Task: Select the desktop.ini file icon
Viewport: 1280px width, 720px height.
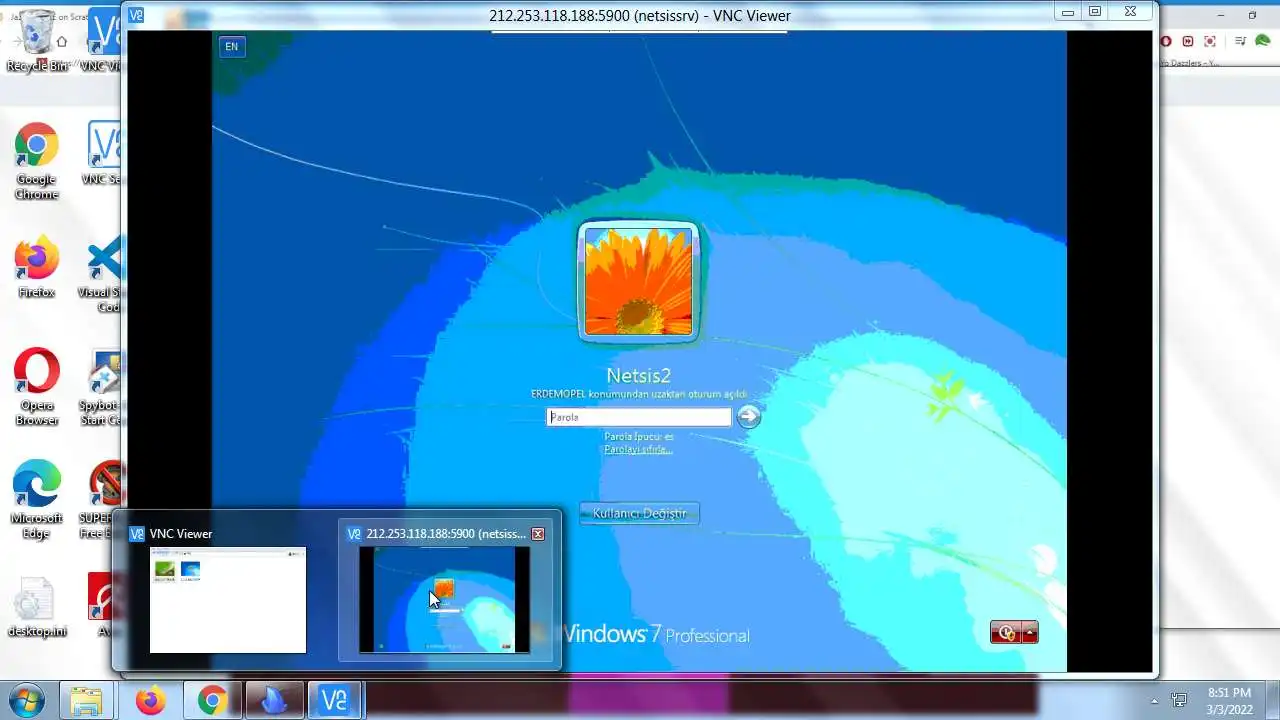Action: click(37, 608)
